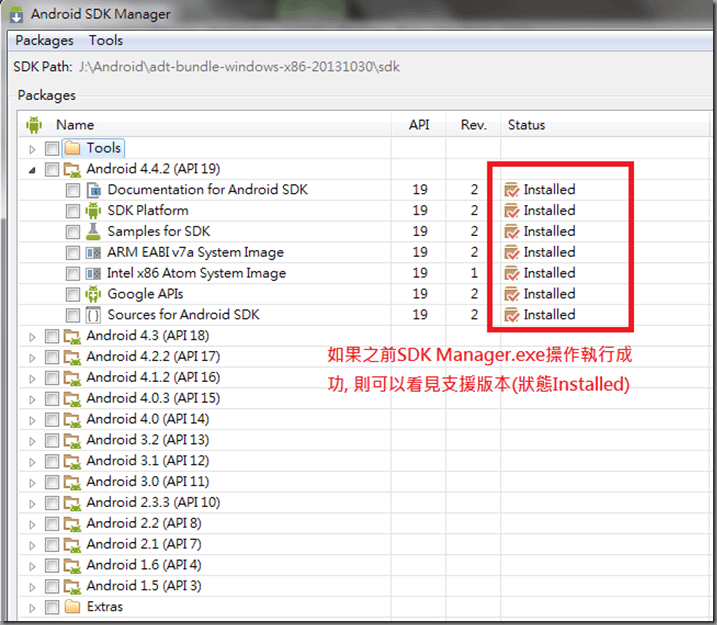717x625 pixels.
Task: Check the Extras checkbox
Action: pos(52,607)
